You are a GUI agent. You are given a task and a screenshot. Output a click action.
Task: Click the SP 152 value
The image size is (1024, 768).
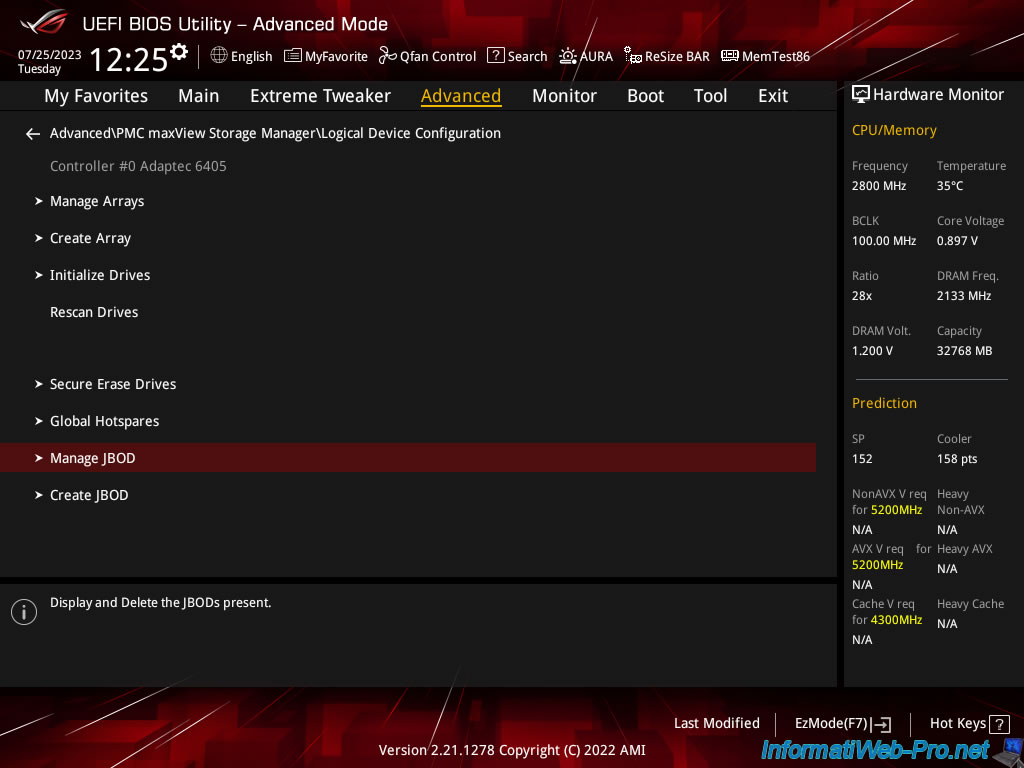(x=862, y=458)
